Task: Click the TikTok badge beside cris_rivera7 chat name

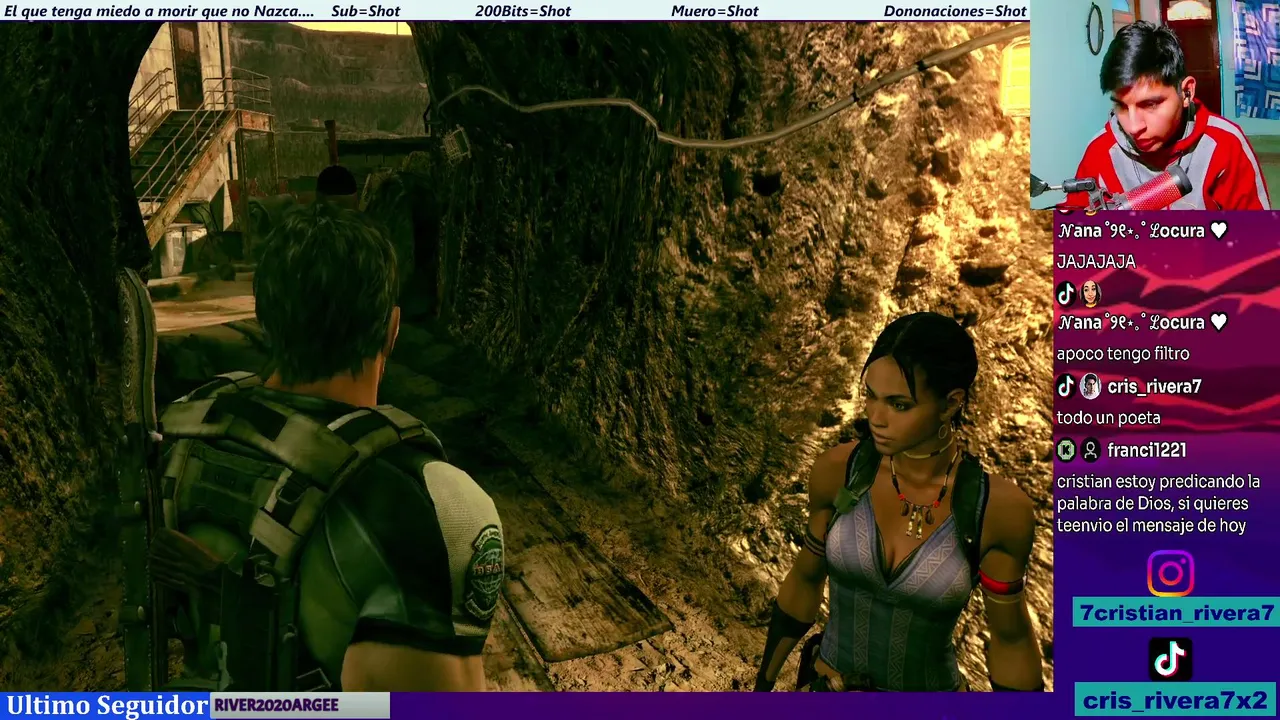Action: [1066, 386]
